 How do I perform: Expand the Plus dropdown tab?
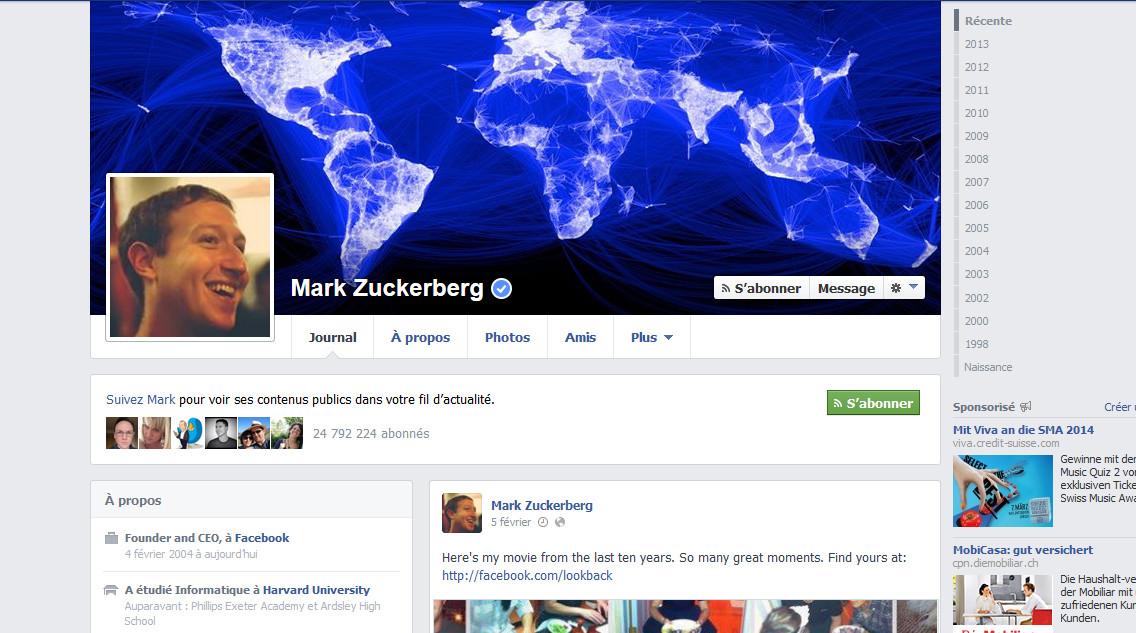652,338
